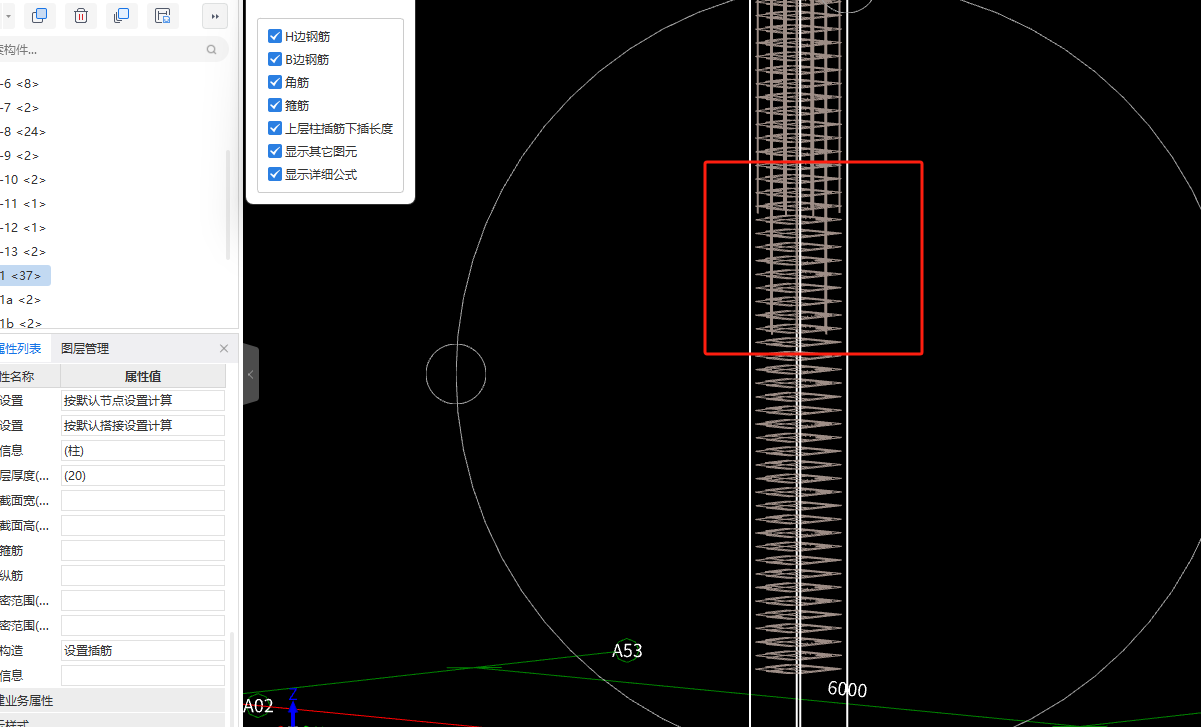1201x727 pixels.
Task: Click the 属性值 column header
Action: [x=143, y=376]
